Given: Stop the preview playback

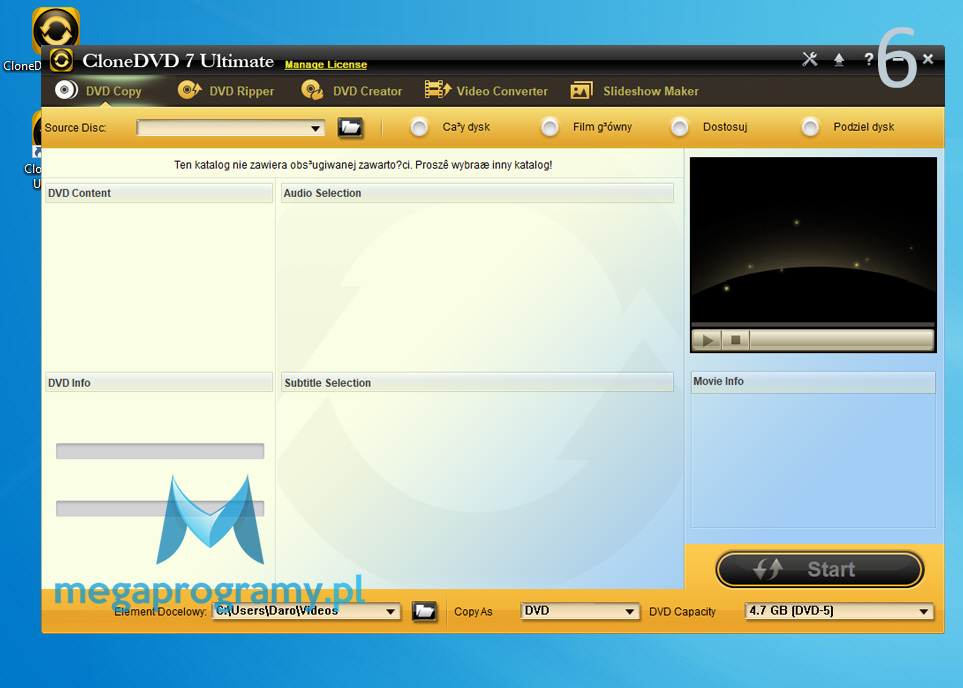Looking at the screenshot, I should [736, 340].
